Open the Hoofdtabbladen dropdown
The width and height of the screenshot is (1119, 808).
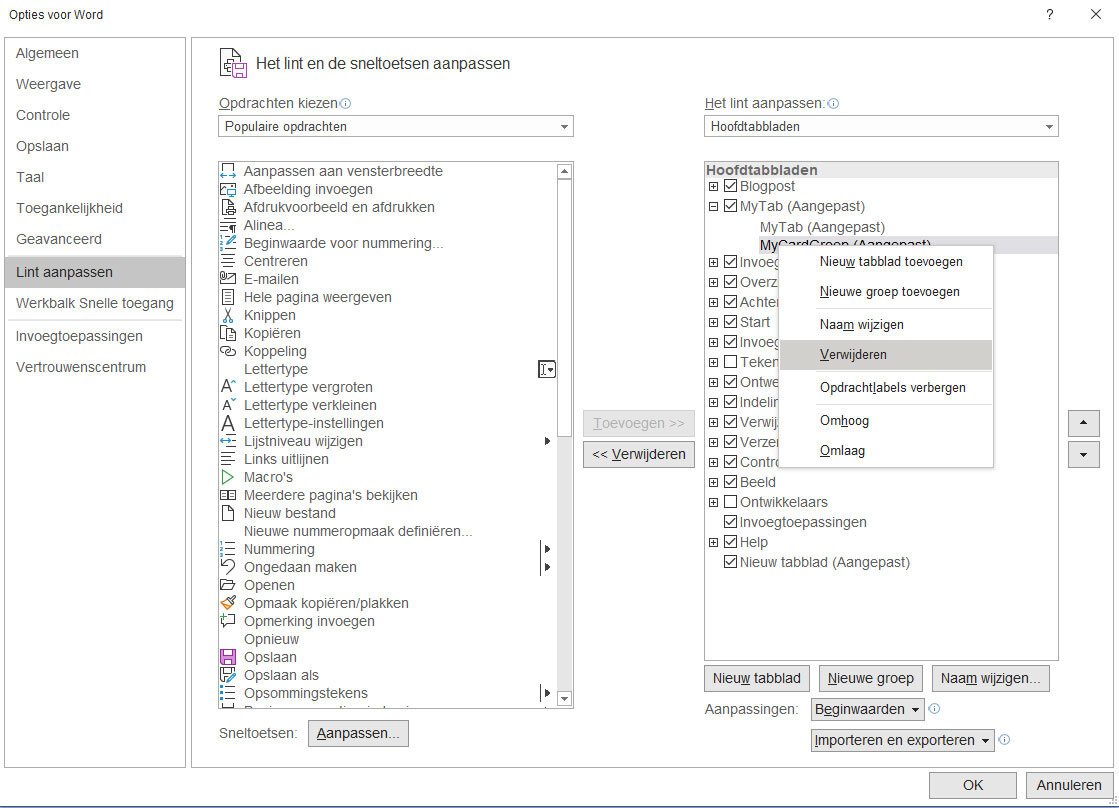[x=881, y=126]
